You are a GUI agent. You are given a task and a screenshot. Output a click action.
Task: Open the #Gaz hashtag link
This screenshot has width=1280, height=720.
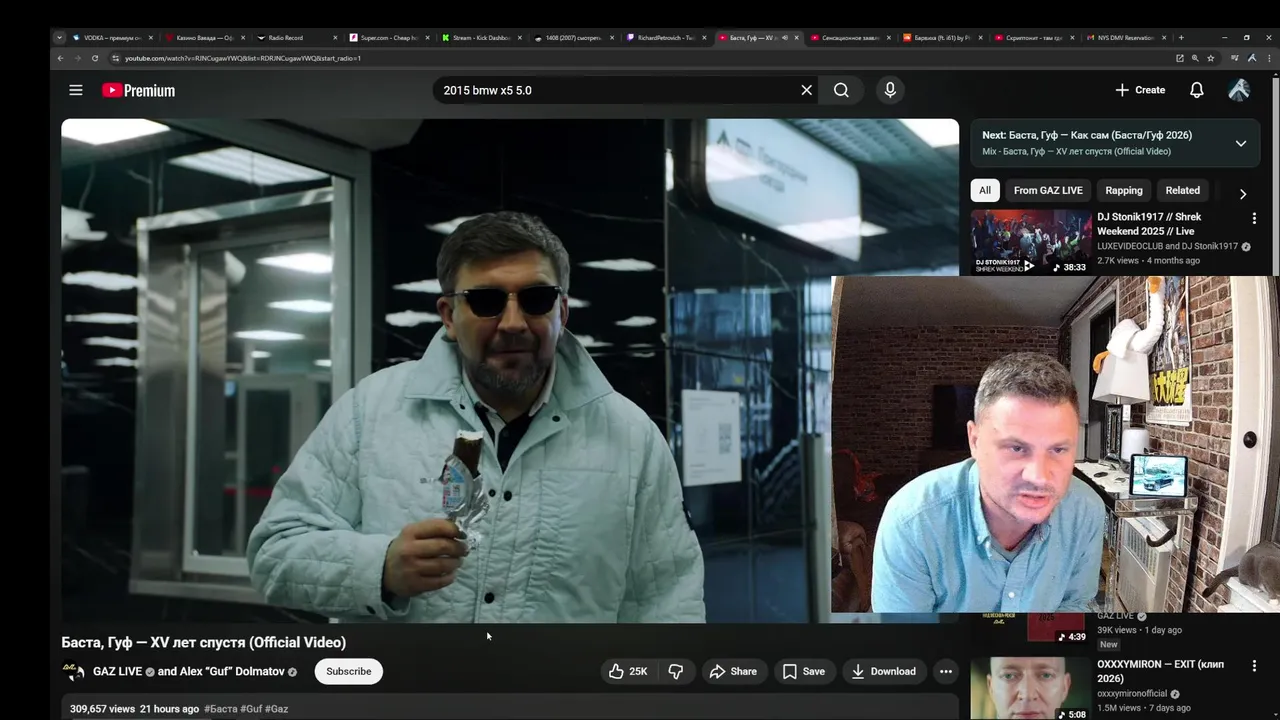point(276,709)
